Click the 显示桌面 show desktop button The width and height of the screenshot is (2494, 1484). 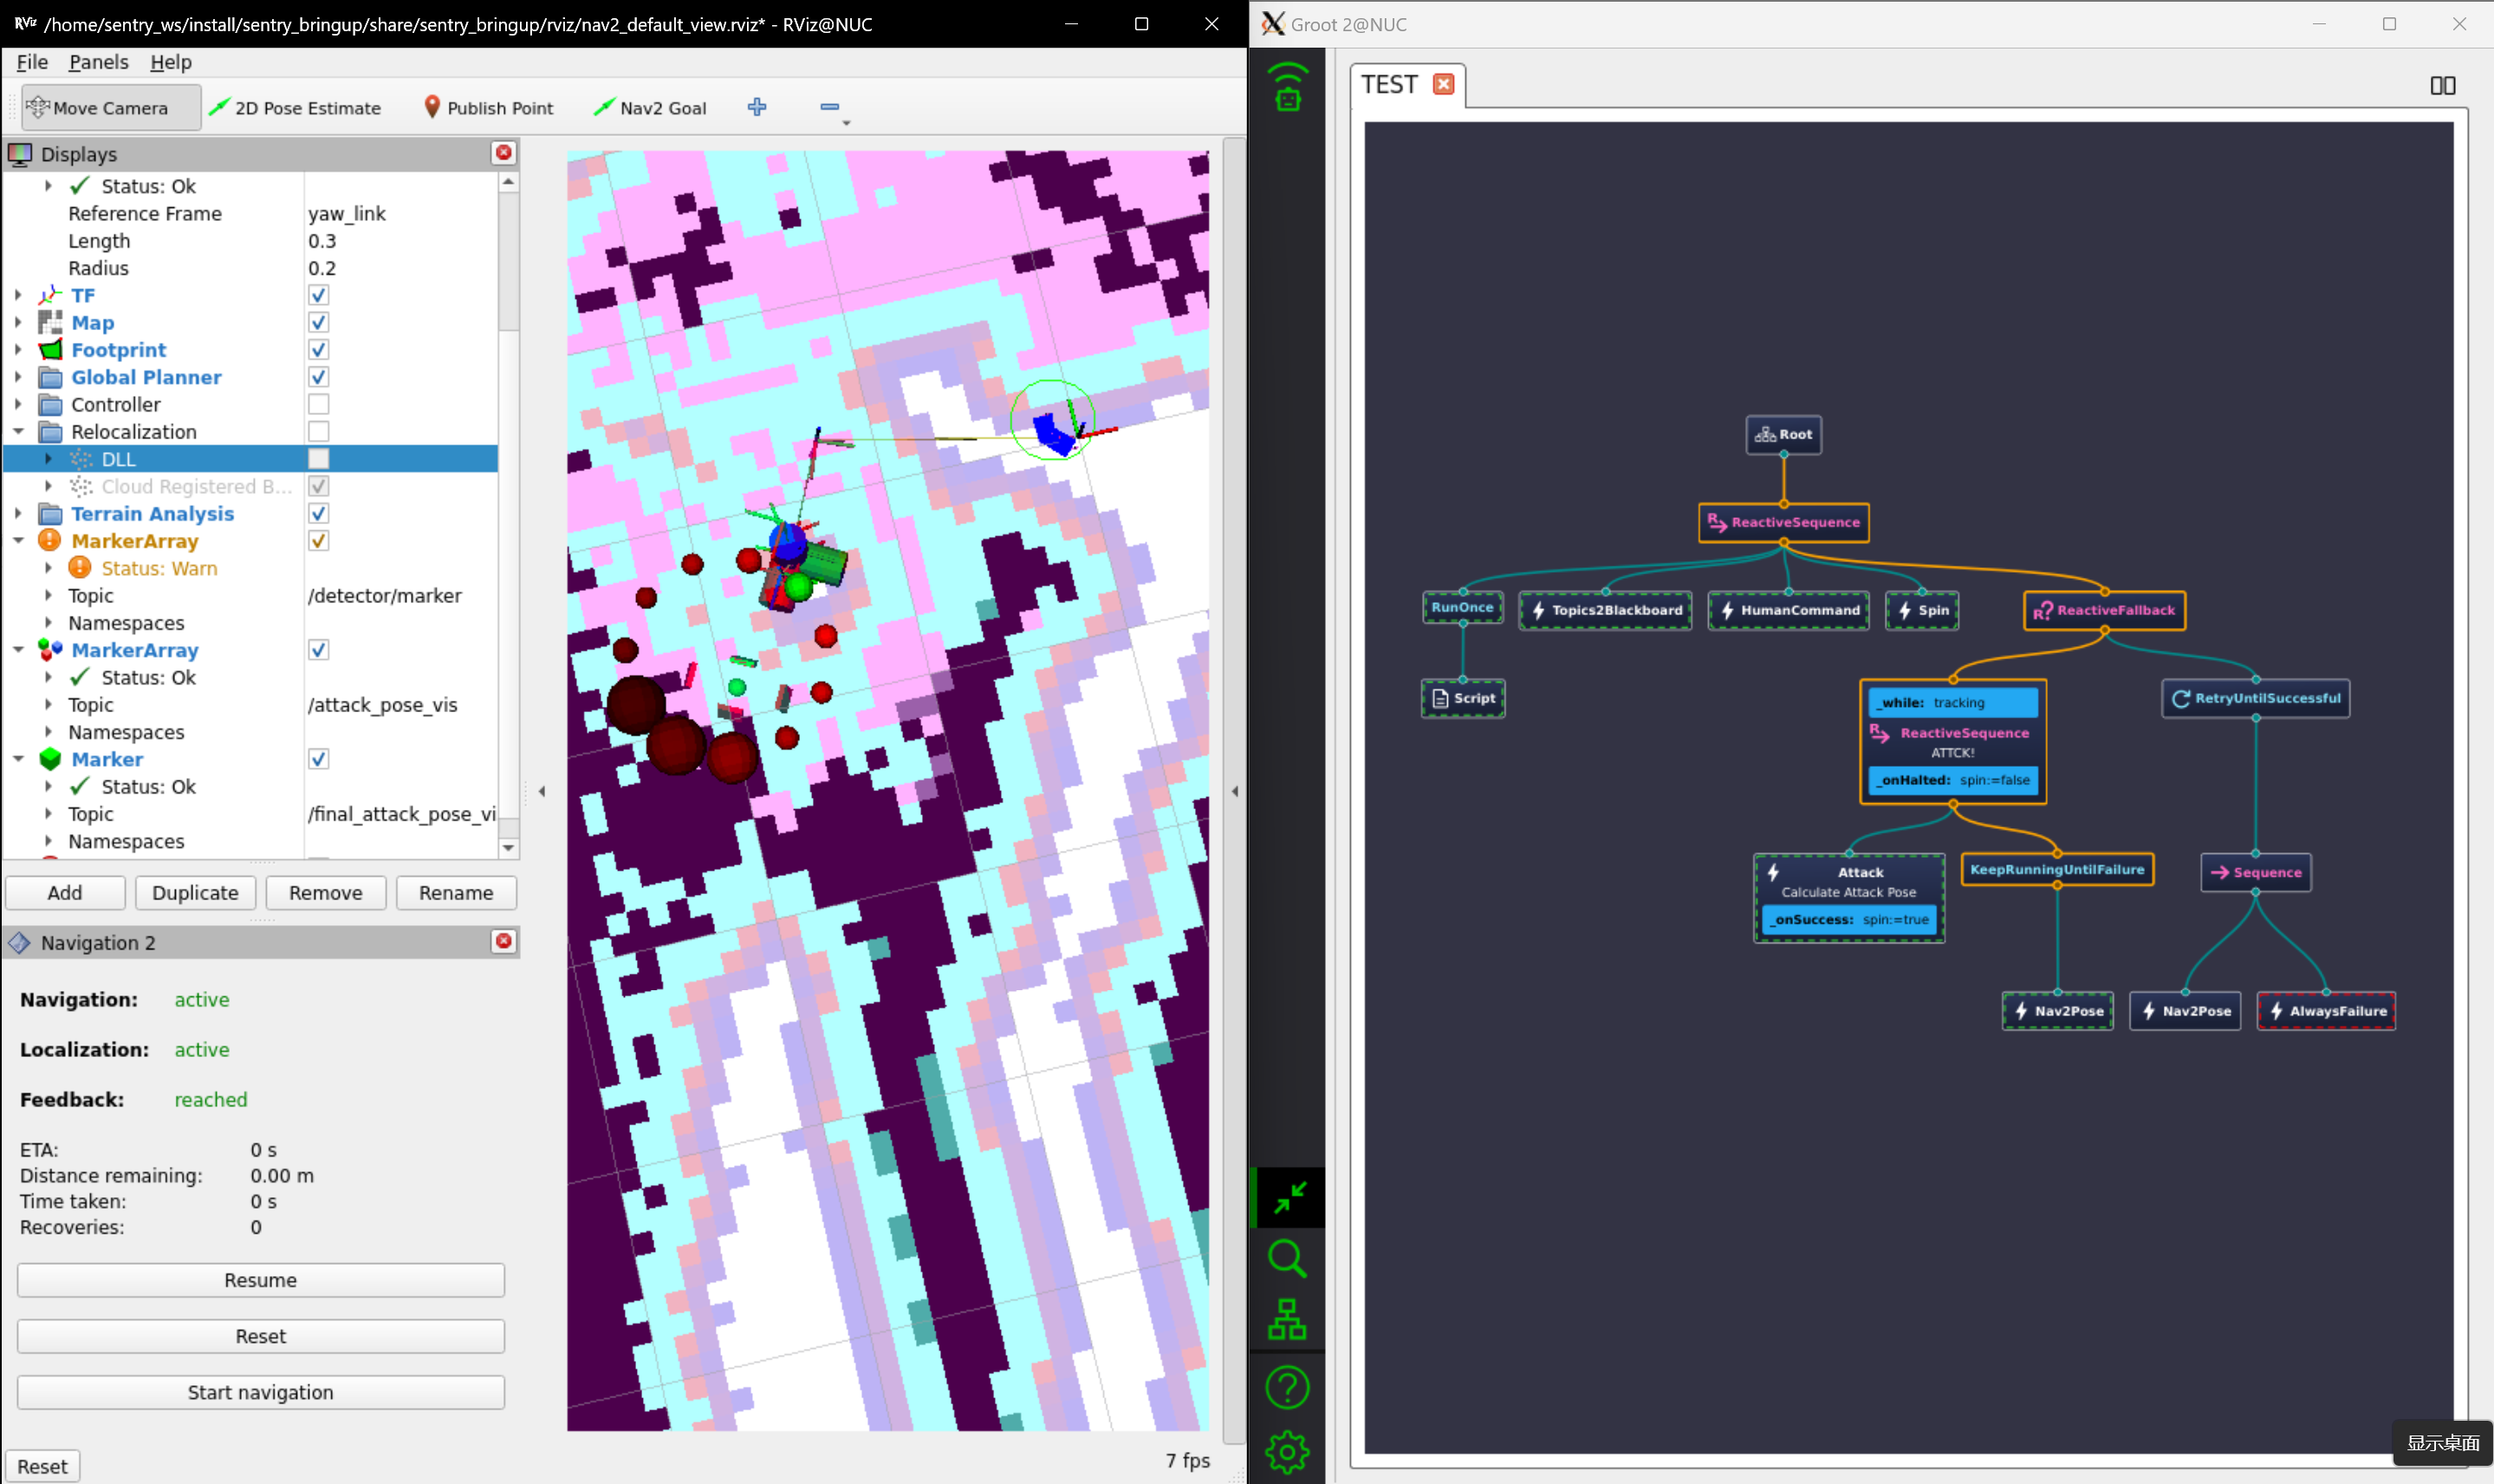pyautogui.click(x=2442, y=1442)
